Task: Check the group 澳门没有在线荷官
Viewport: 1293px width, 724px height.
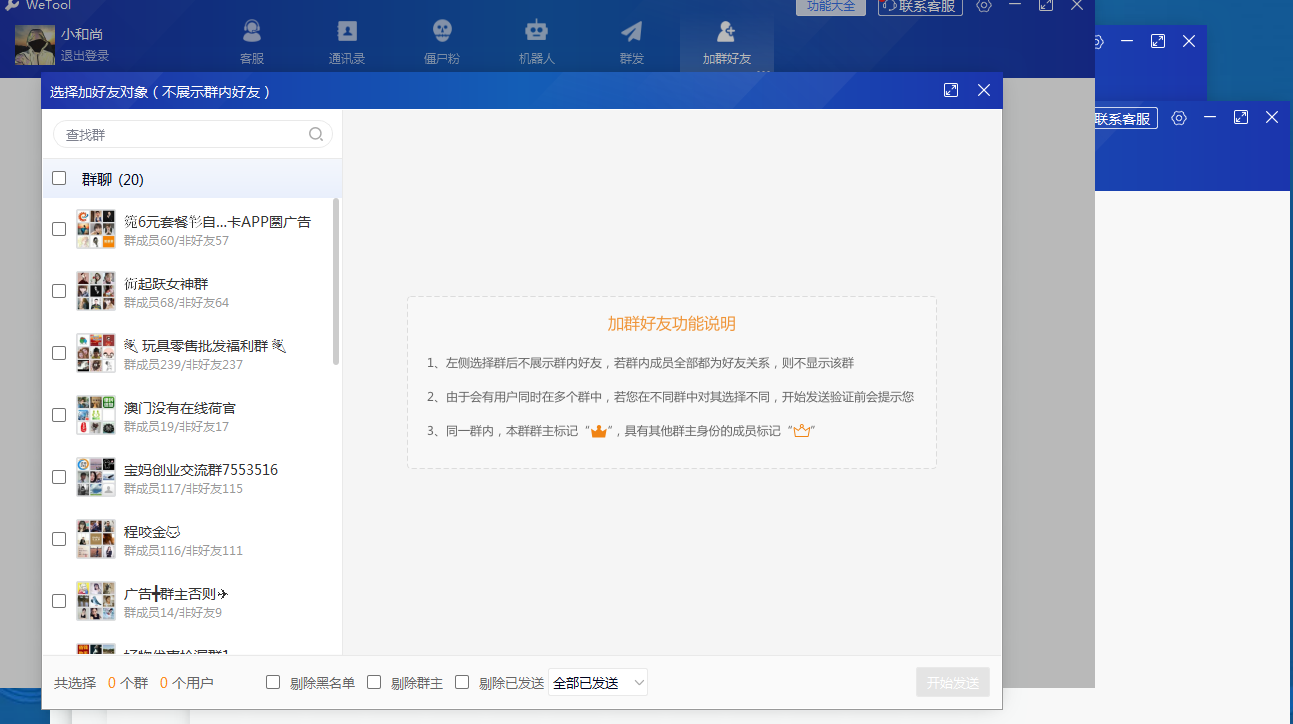Action: point(58,414)
